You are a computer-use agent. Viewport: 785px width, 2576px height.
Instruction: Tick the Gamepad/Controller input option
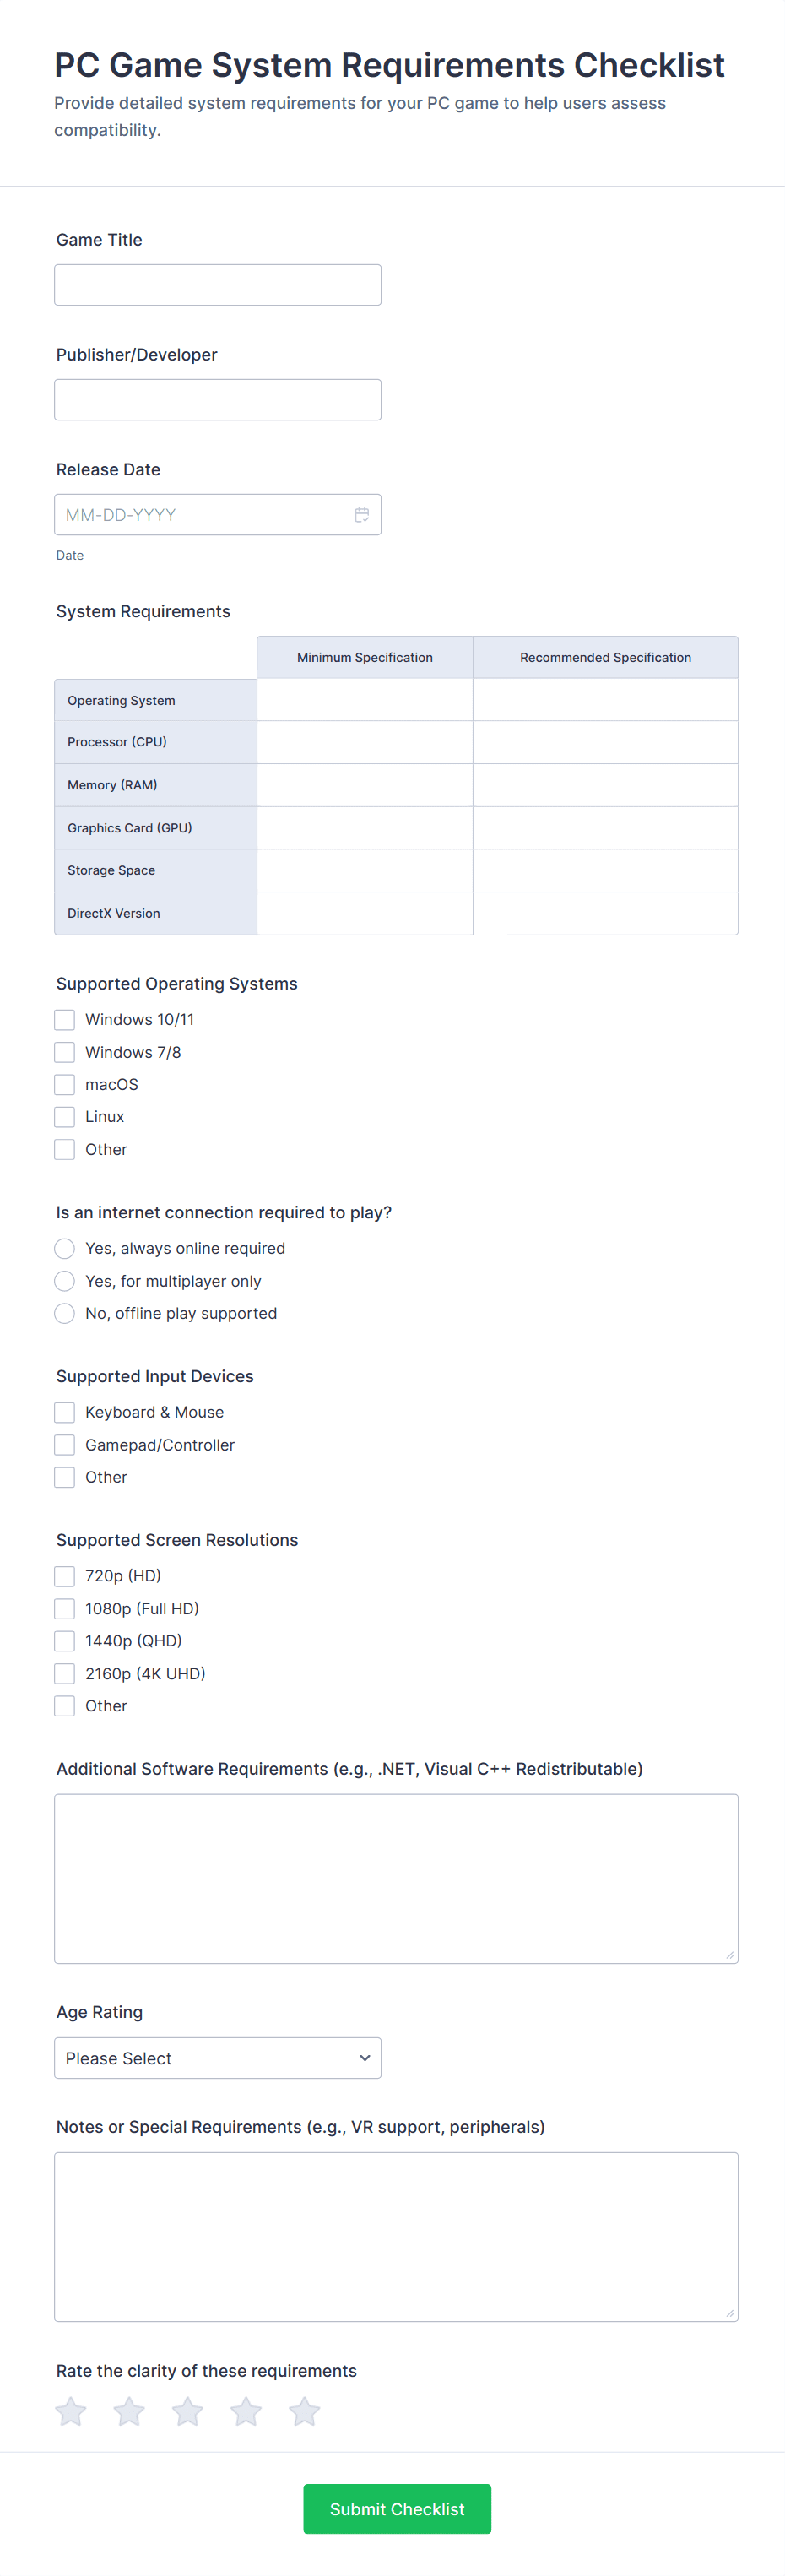pyautogui.click(x=65, y=1445)
